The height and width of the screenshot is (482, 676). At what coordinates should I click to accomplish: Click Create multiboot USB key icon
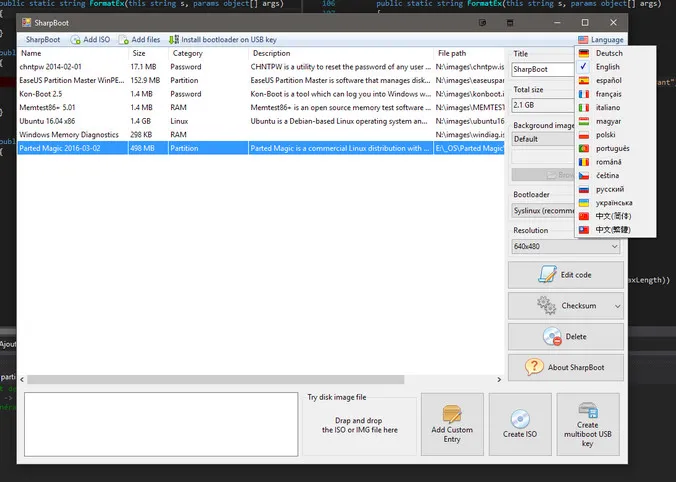point(588,410)
